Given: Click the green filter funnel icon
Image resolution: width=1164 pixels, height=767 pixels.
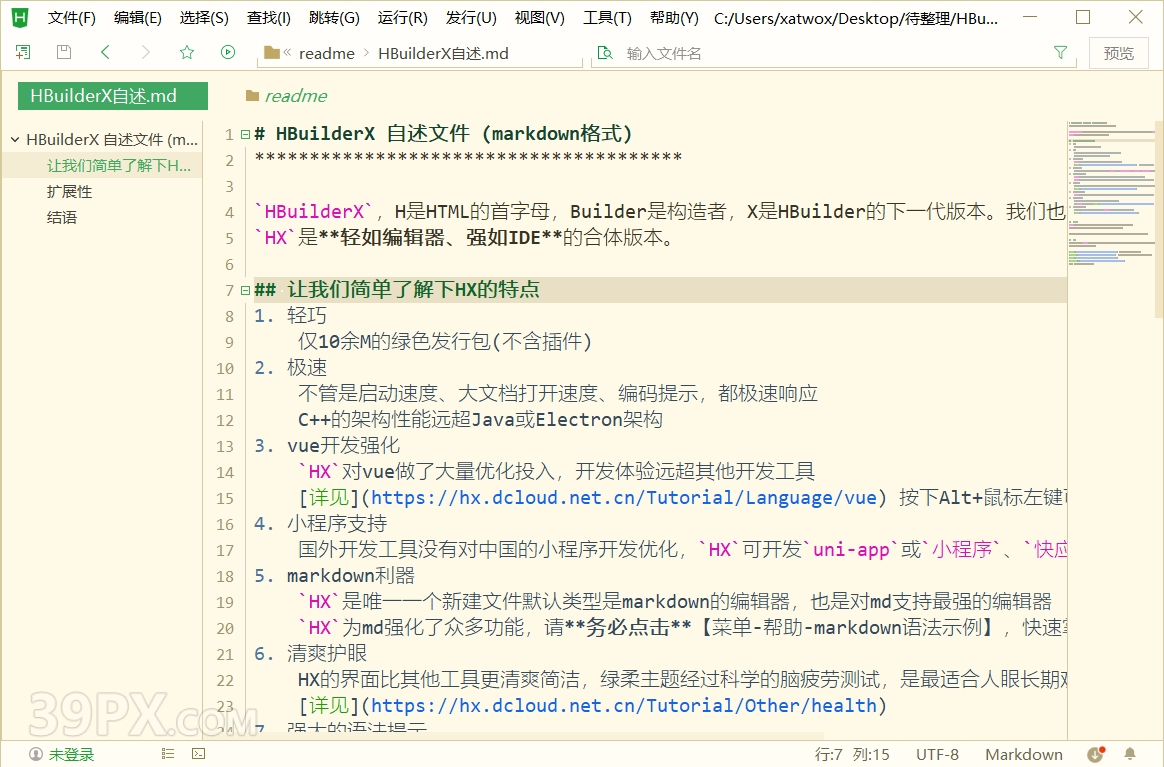Looking at the screenshot, I should (x=1060, y=52).
